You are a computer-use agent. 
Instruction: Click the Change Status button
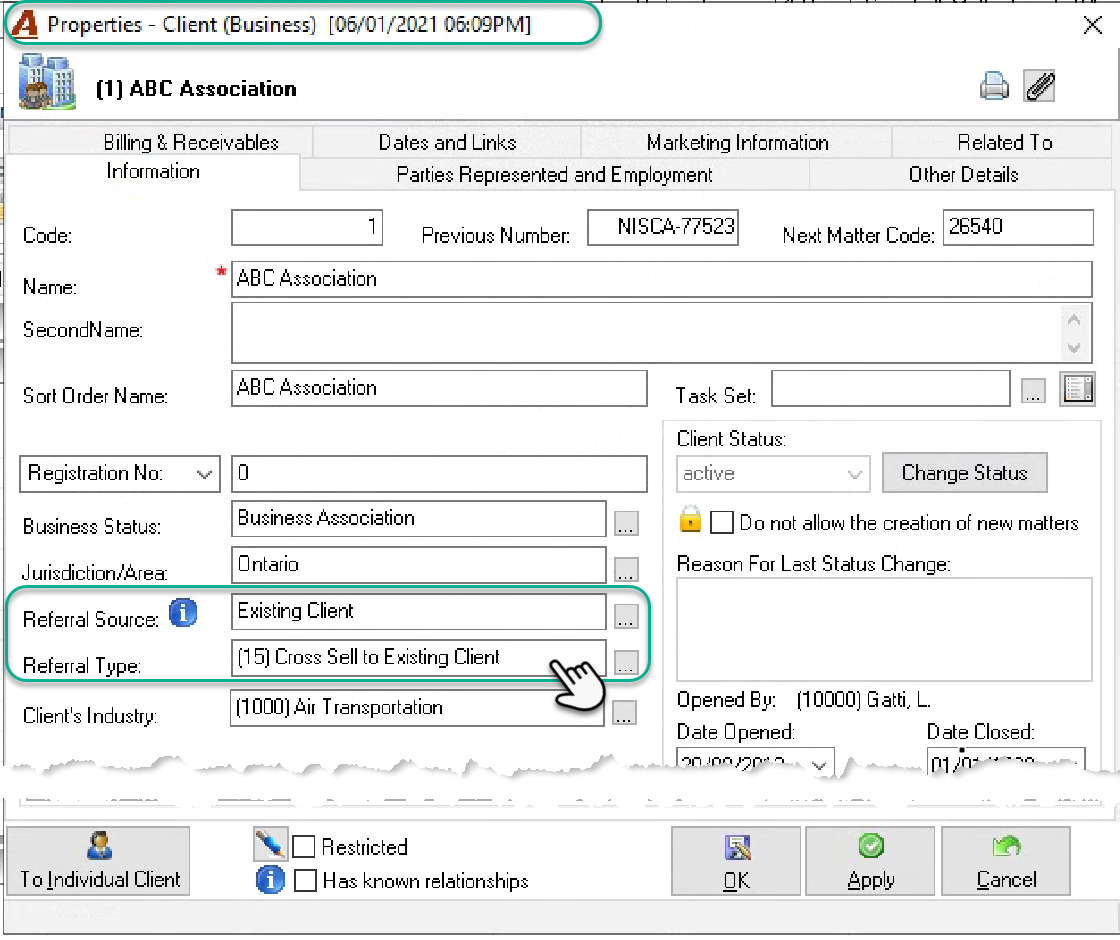pyautogui.click(x=964, y=472)
